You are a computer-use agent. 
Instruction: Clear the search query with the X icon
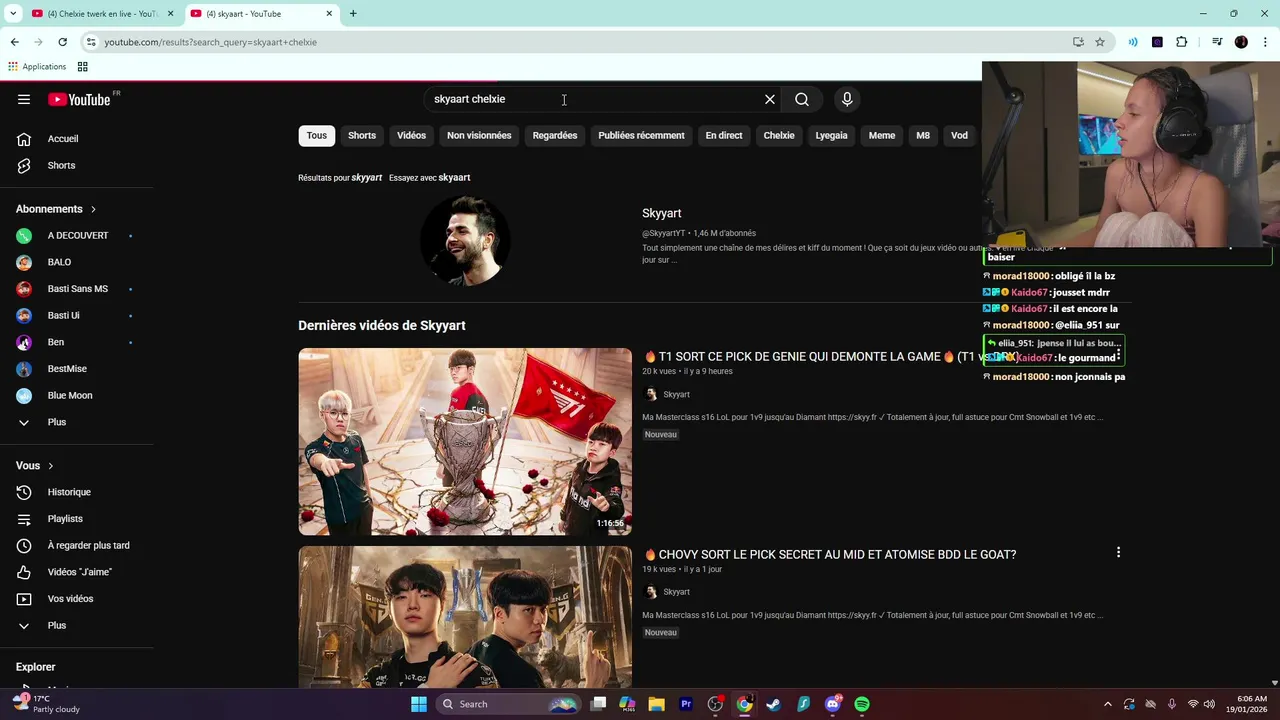coord(770,99)
